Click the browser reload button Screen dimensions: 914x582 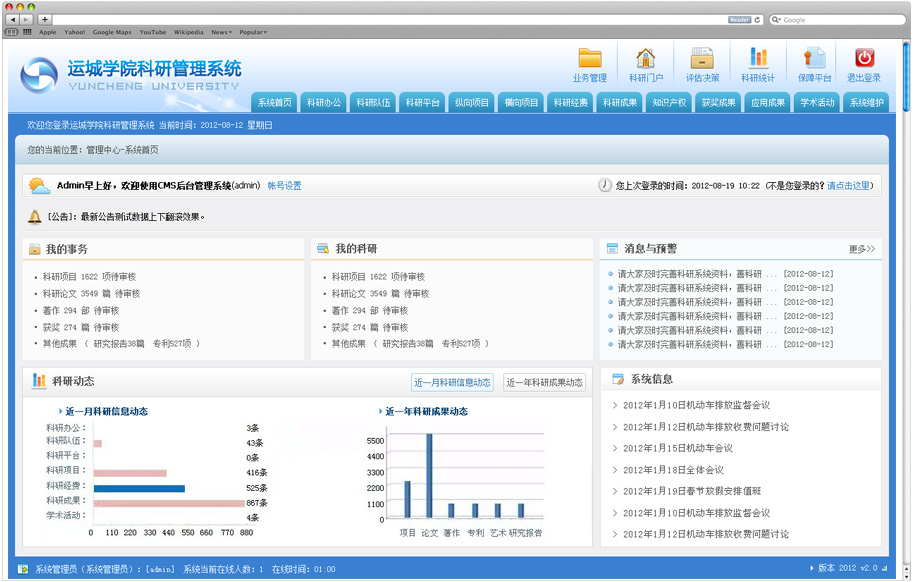(758, 19)
